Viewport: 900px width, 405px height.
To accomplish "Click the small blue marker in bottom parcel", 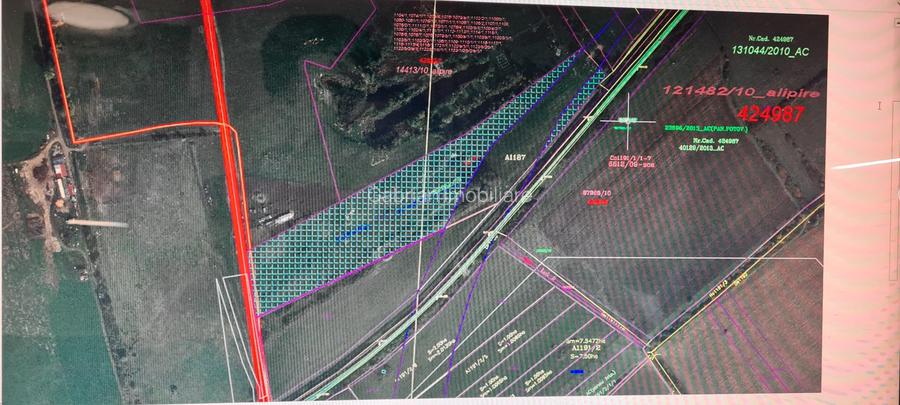I will click(x=579, y=372).
